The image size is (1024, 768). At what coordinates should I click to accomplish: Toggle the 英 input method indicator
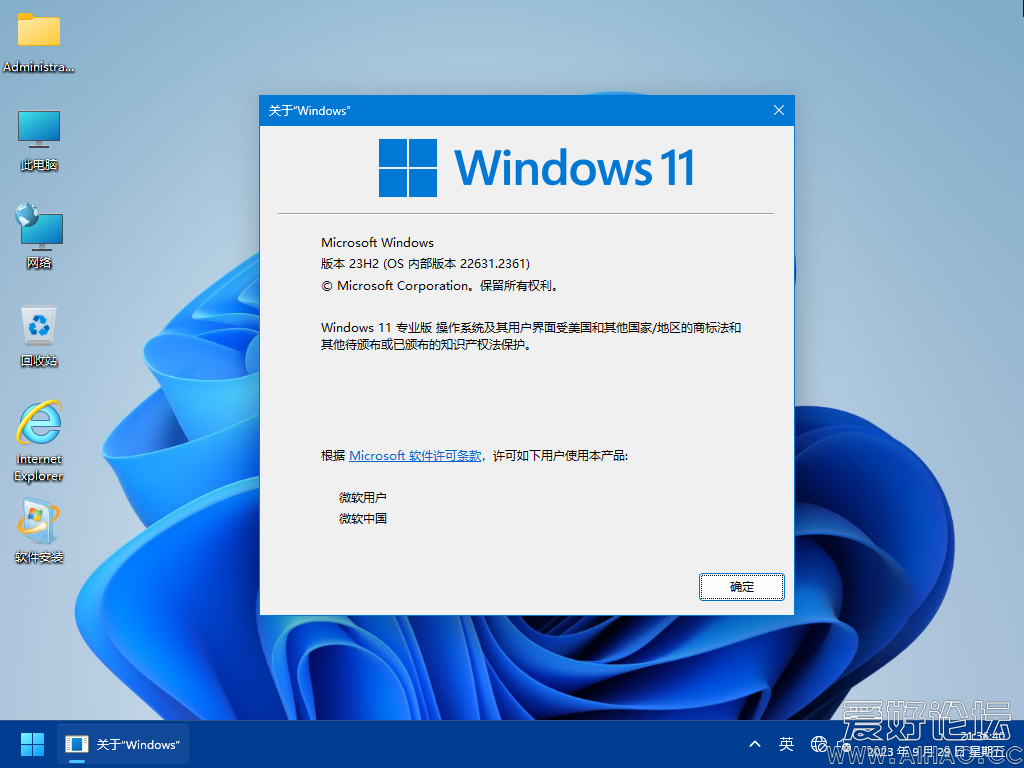pyautogui.click(x=786, y=744)
